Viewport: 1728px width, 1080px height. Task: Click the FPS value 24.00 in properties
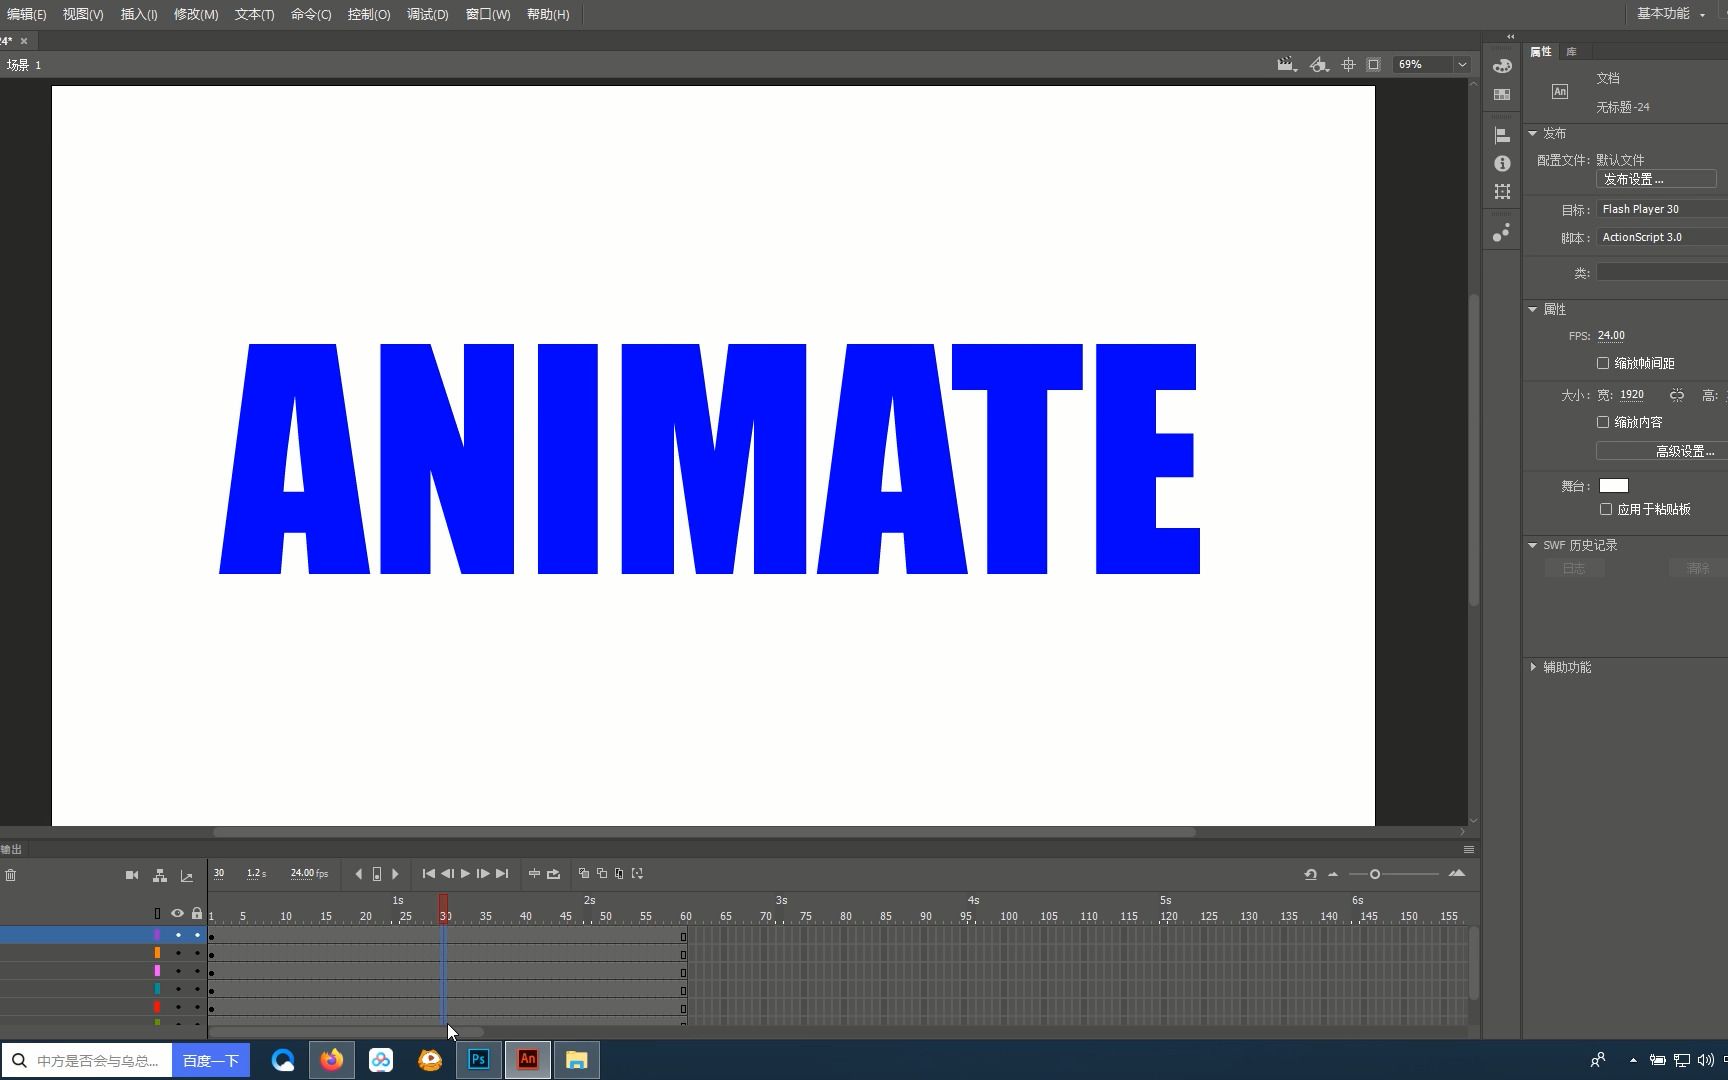coord(1611,336)
